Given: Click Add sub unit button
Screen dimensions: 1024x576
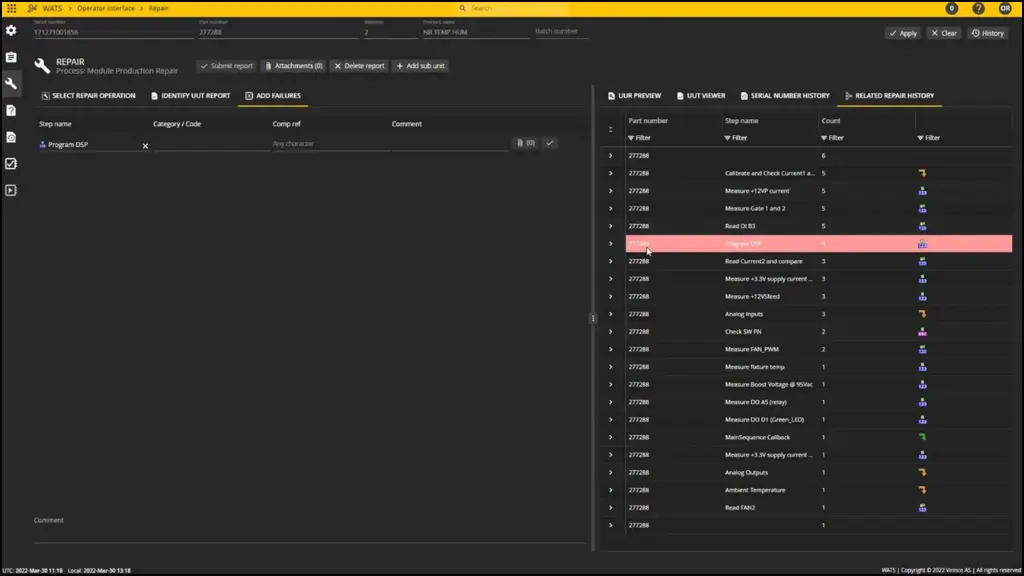Looking at the screenshot, I should pos(420,66).
